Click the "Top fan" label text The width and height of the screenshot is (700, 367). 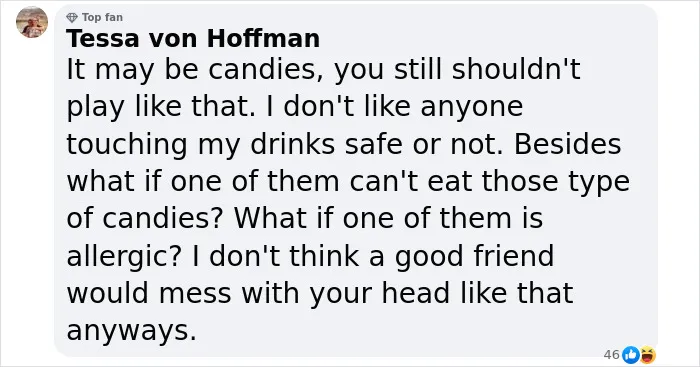[102, 17]
